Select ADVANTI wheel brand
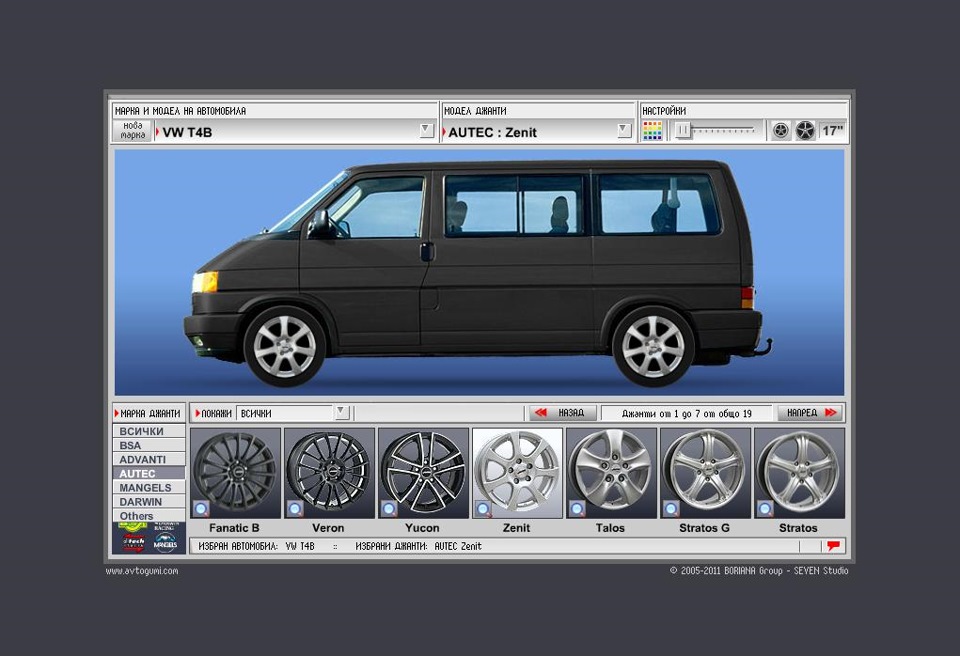960x656 pixels. (149, 459)
